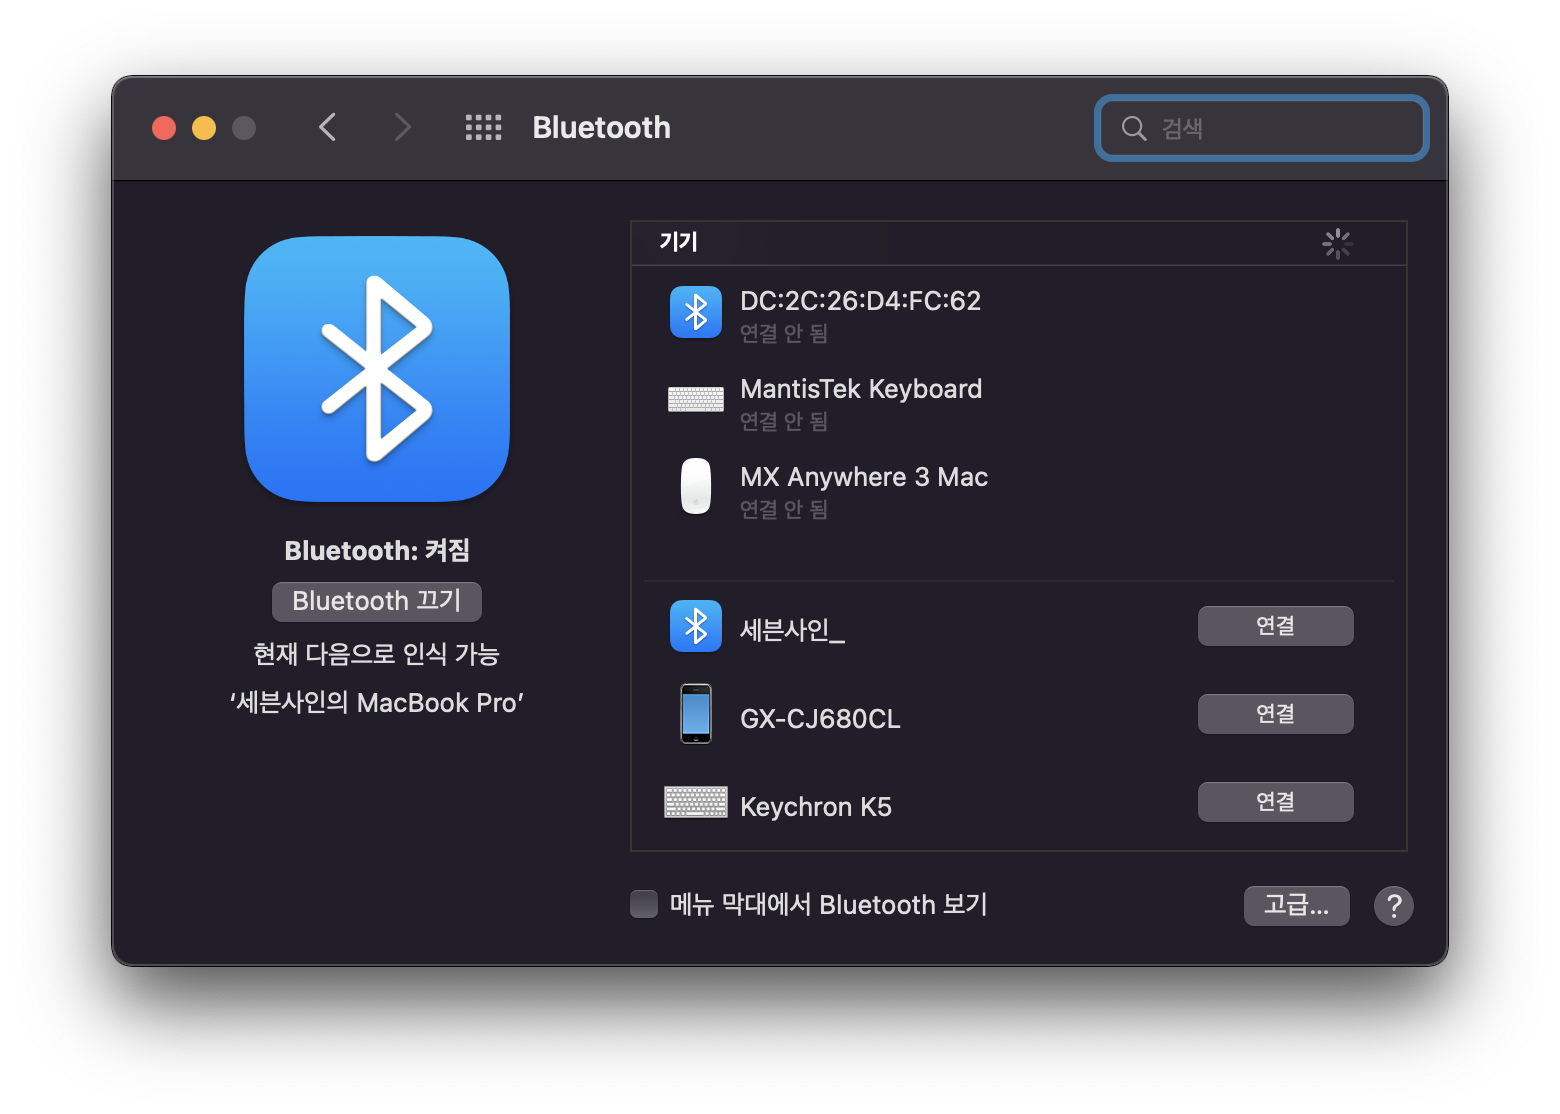Image resolution: width=1560 pixels, height=1114 pixels.
Task: Click the large Bluetooth logo icon
Action: (377, 369)
